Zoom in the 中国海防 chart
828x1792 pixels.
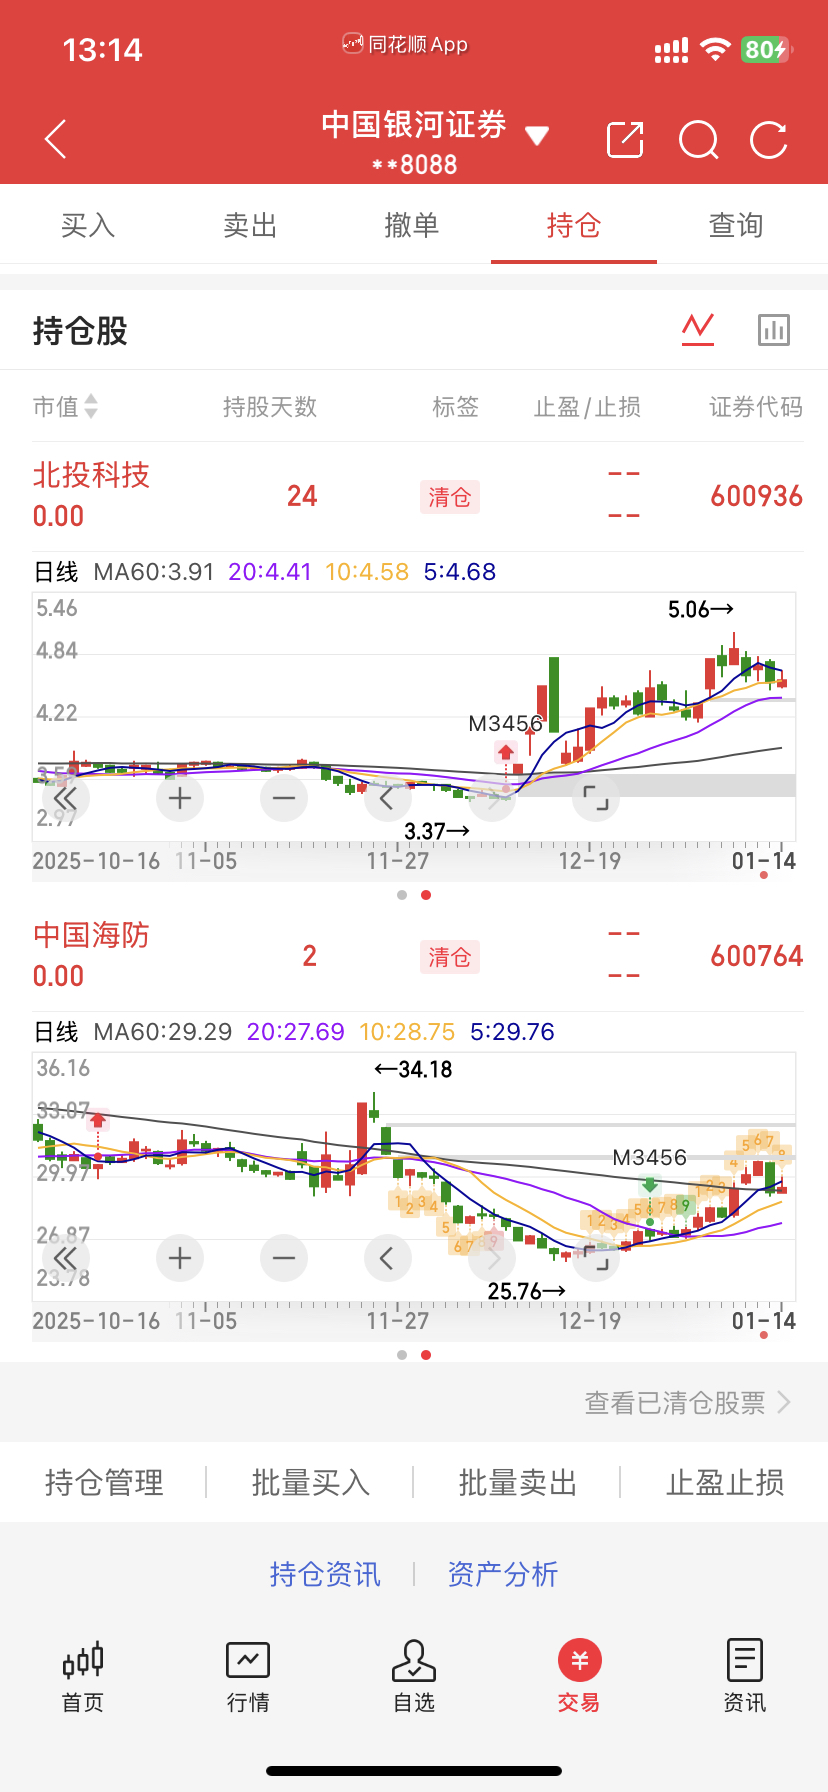pos(180,1258)
